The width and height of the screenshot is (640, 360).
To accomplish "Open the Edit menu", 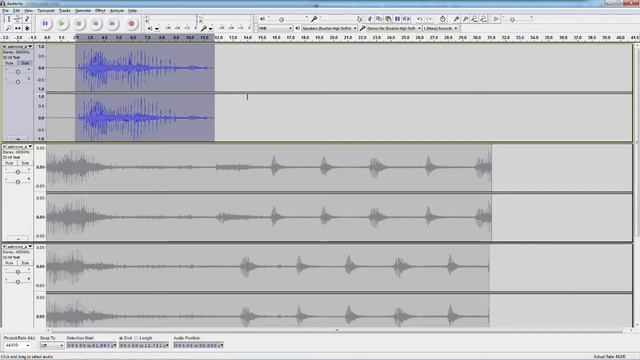I will click(x=16, y=11).
